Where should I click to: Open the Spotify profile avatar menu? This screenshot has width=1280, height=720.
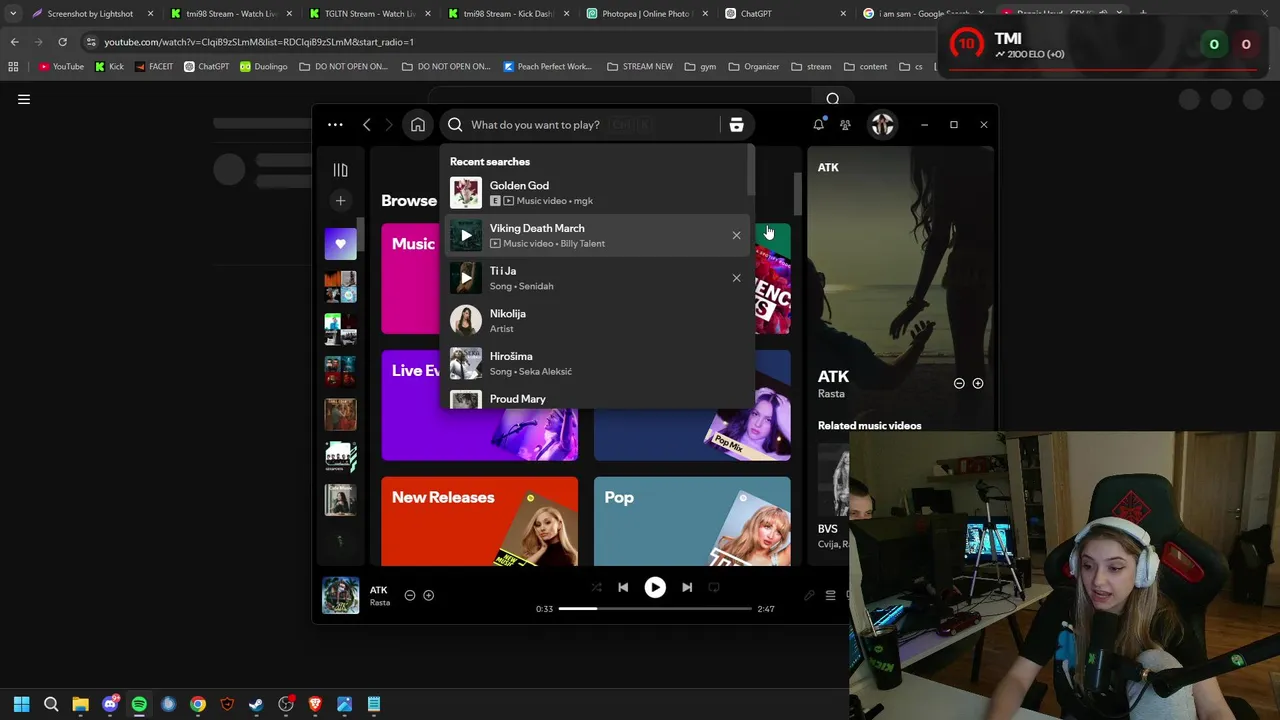[882, 125]
